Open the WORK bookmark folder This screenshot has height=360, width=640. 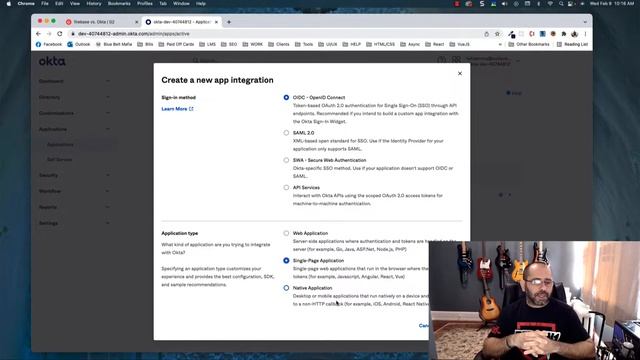pos(253,44)
